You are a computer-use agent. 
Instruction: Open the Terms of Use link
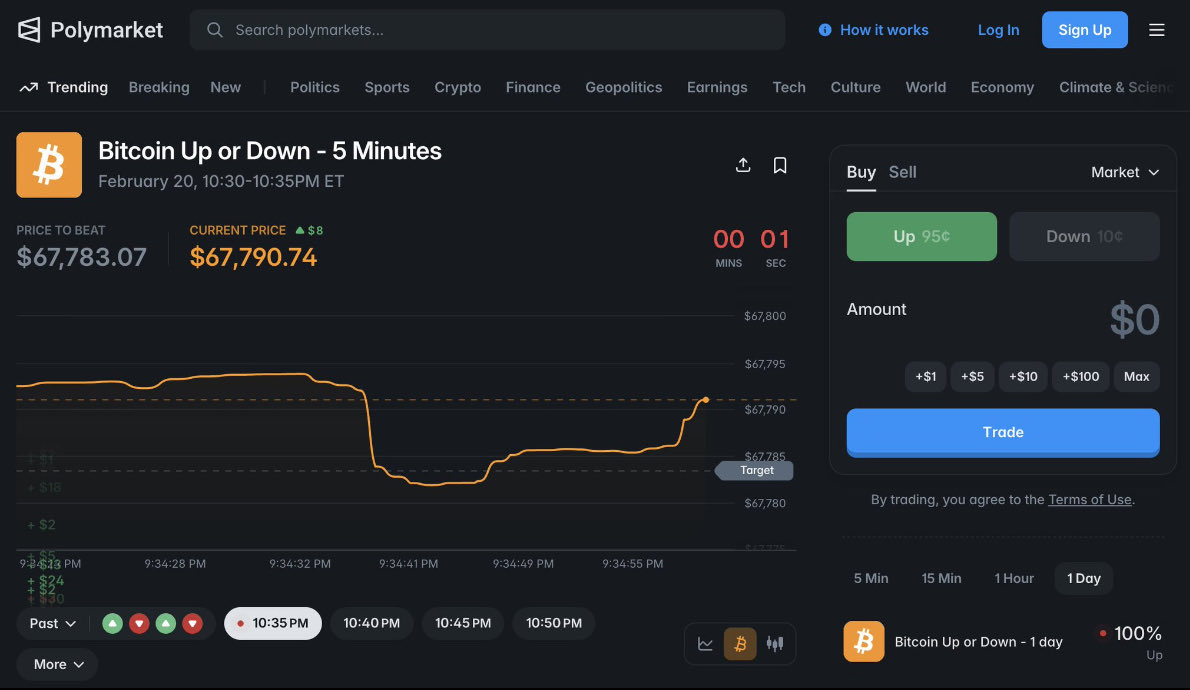coord(1090,499)
